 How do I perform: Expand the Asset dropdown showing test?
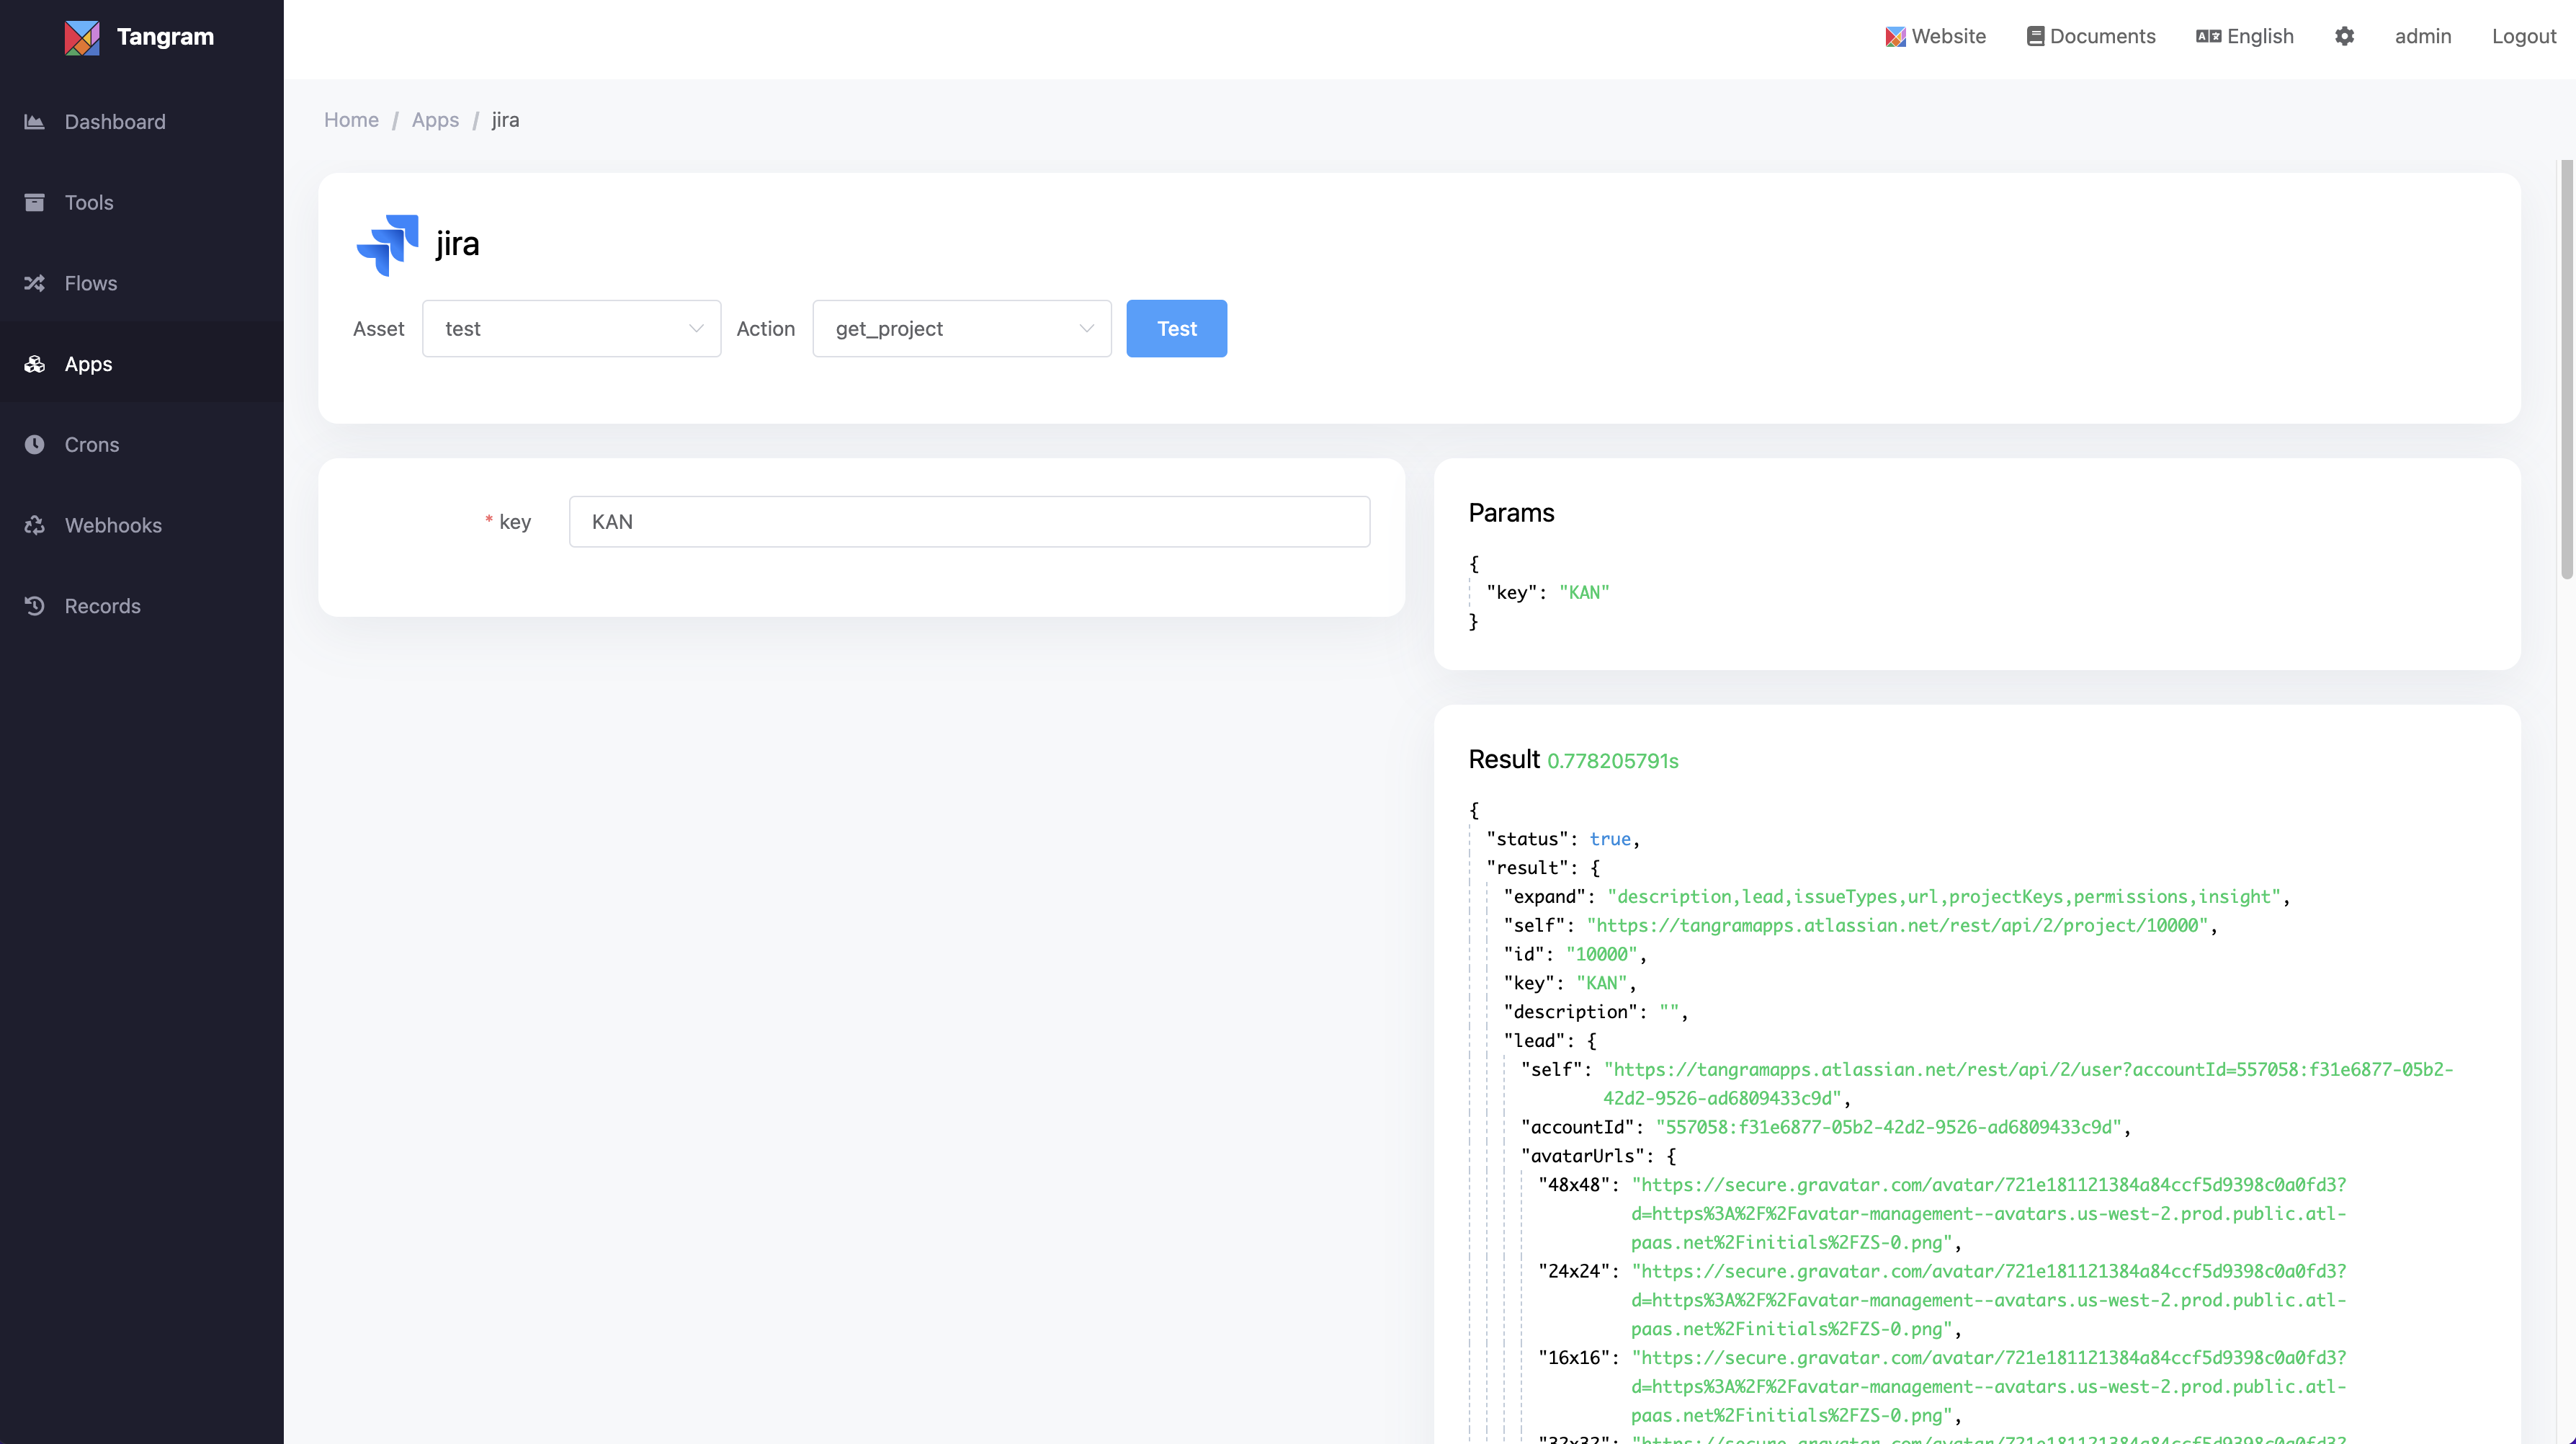(x=571, y=329)
